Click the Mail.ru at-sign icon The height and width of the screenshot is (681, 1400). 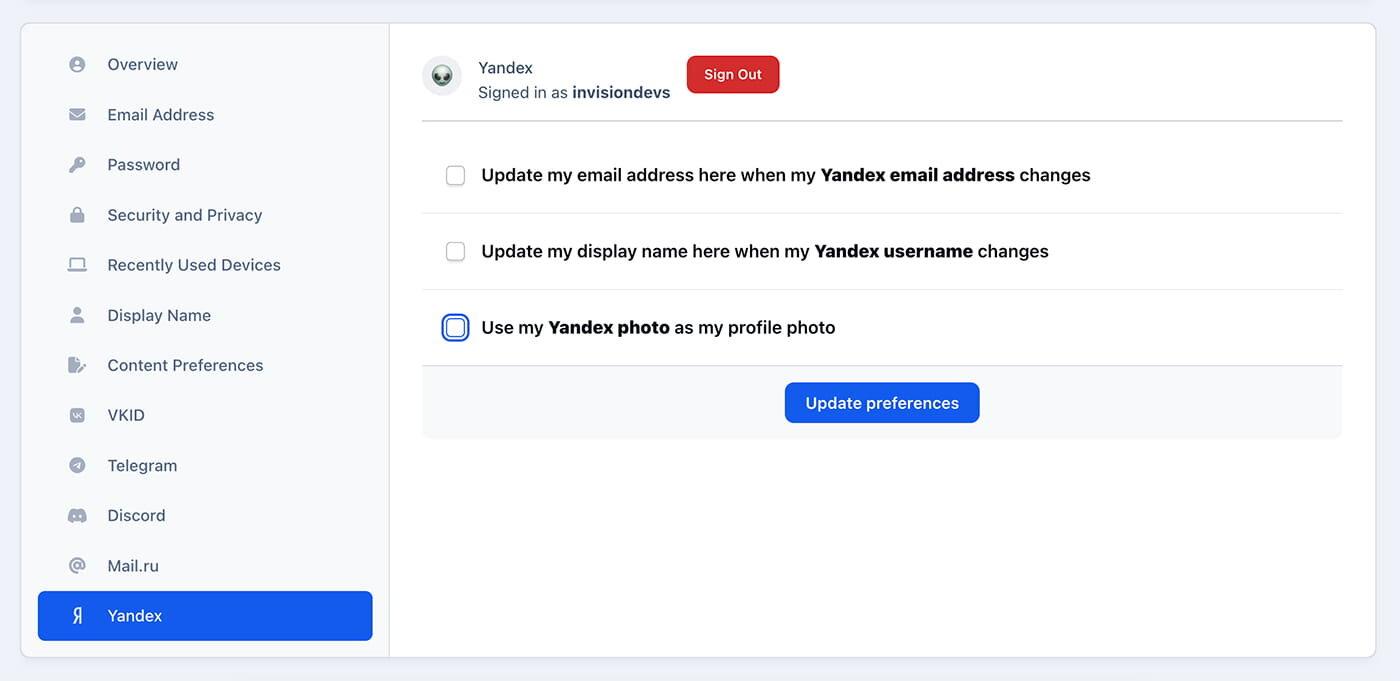(x=77, y=566)
